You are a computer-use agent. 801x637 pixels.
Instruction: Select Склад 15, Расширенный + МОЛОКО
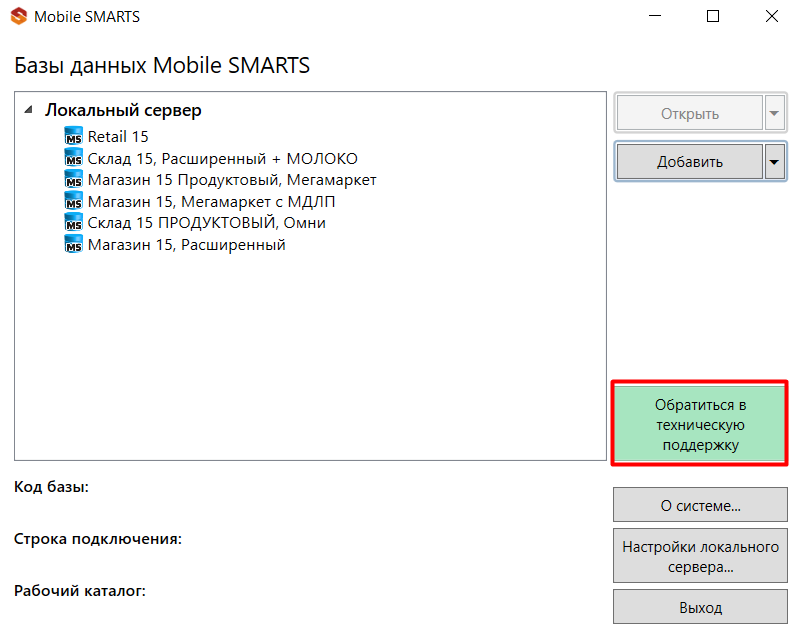(222, 158)
